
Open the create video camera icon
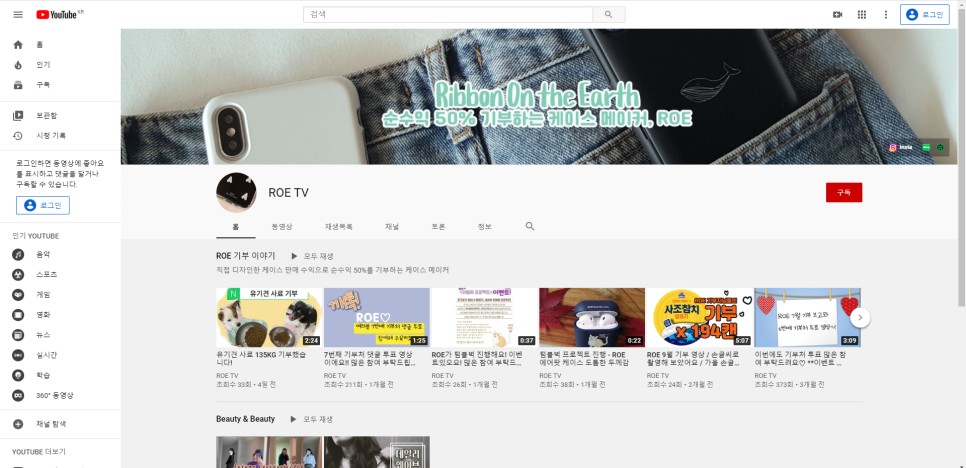click(837, 14)
